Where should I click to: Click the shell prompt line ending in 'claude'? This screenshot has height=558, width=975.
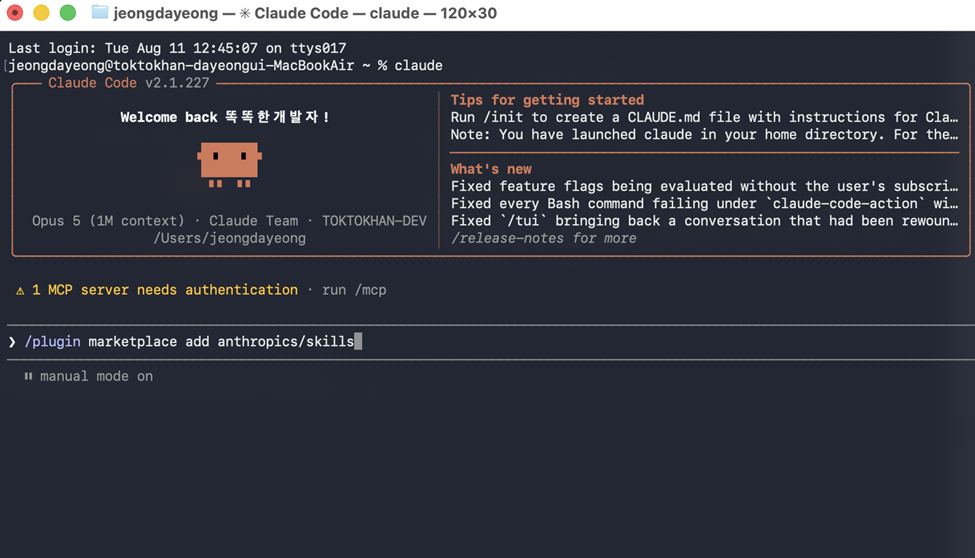point(225,66)
